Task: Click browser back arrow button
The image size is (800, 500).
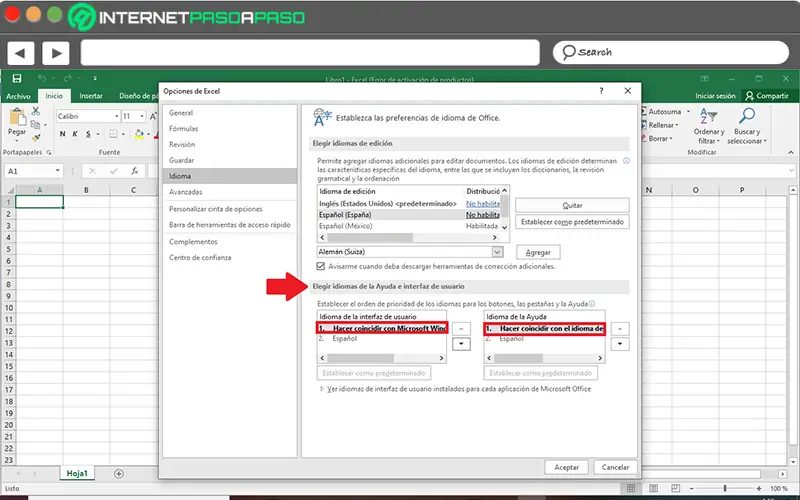Action: pos(20,53)
